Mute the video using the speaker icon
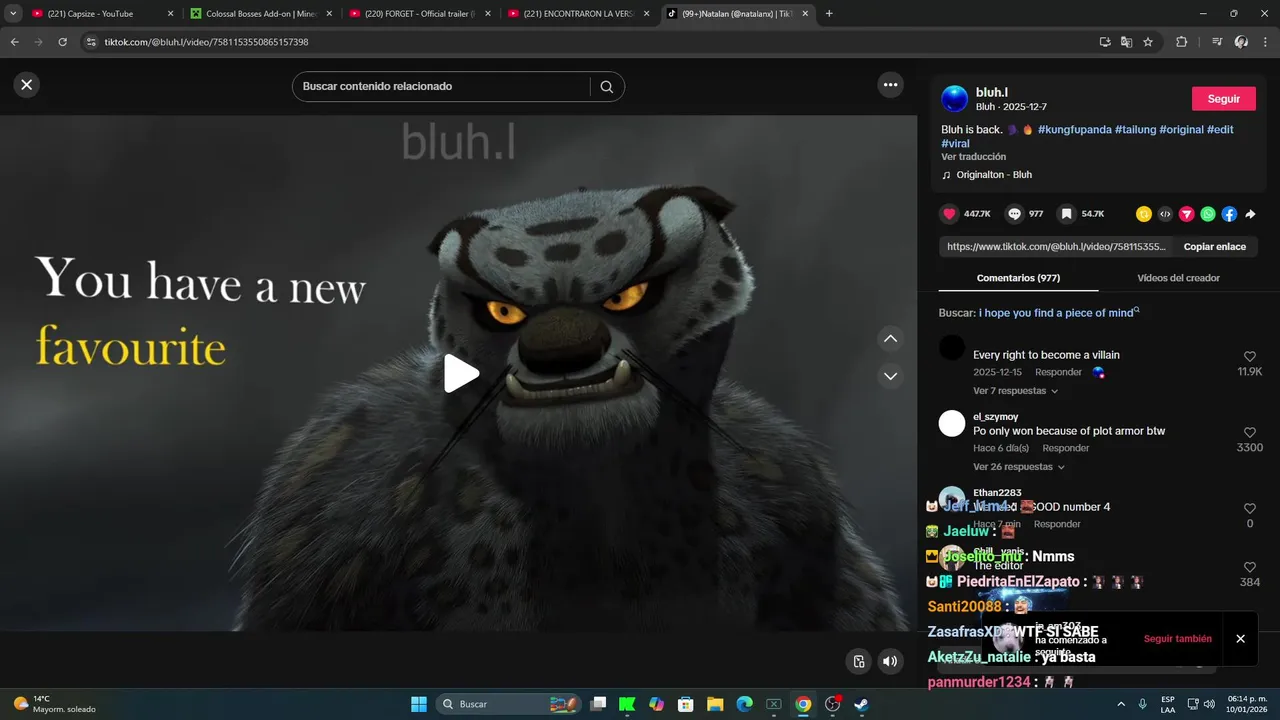 (x=889, y=661)
